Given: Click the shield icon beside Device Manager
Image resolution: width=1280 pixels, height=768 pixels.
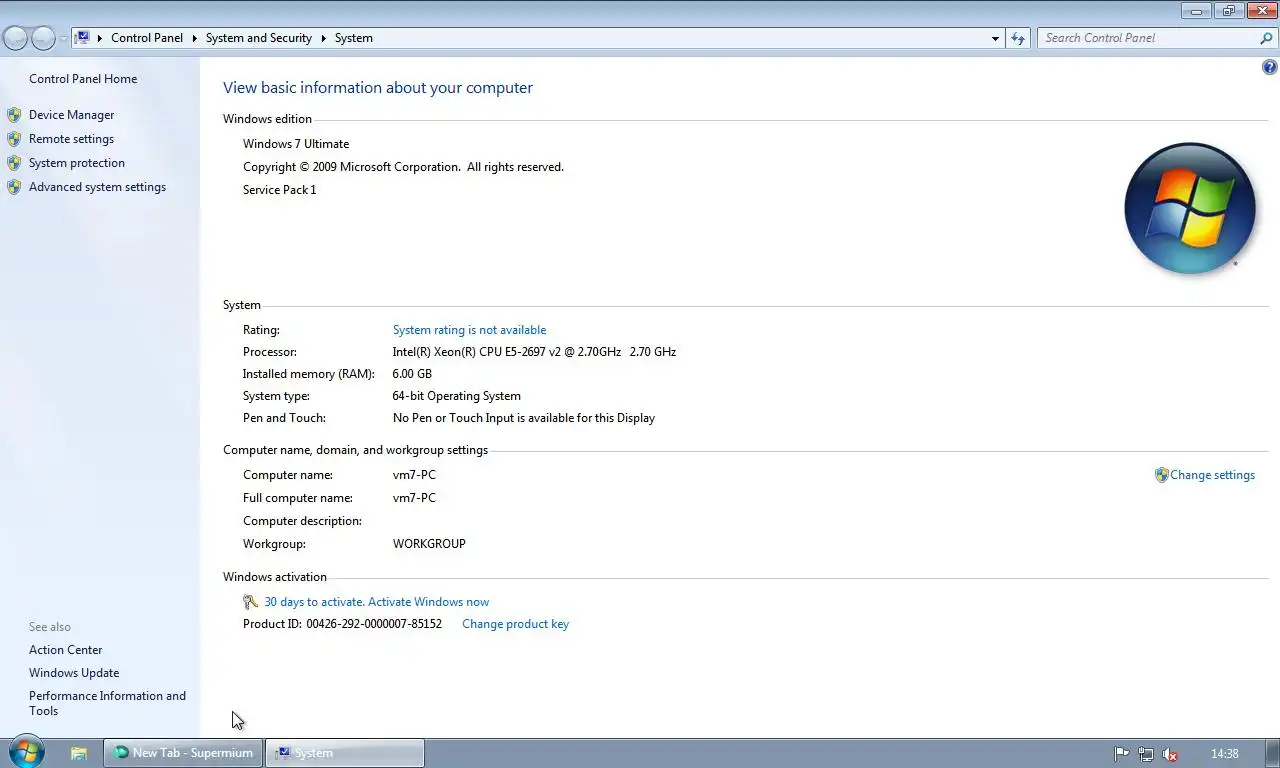Looking at the screenshot, I should point(14,115).
